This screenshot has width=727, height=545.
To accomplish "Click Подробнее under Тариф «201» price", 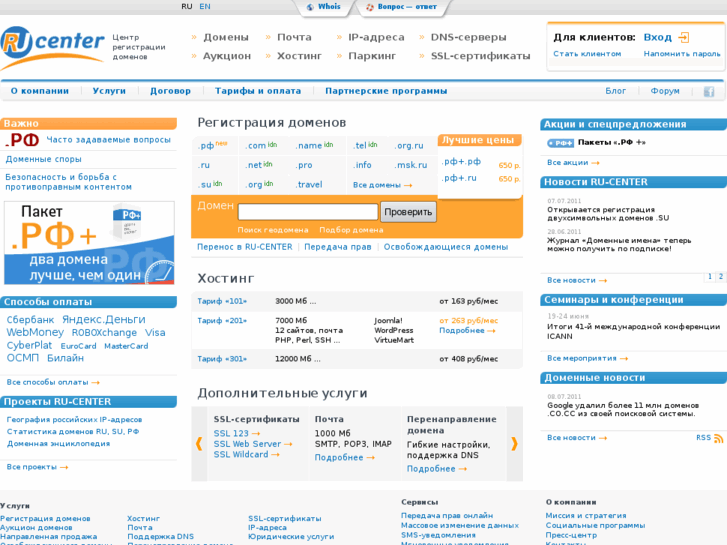I will 467,331.
